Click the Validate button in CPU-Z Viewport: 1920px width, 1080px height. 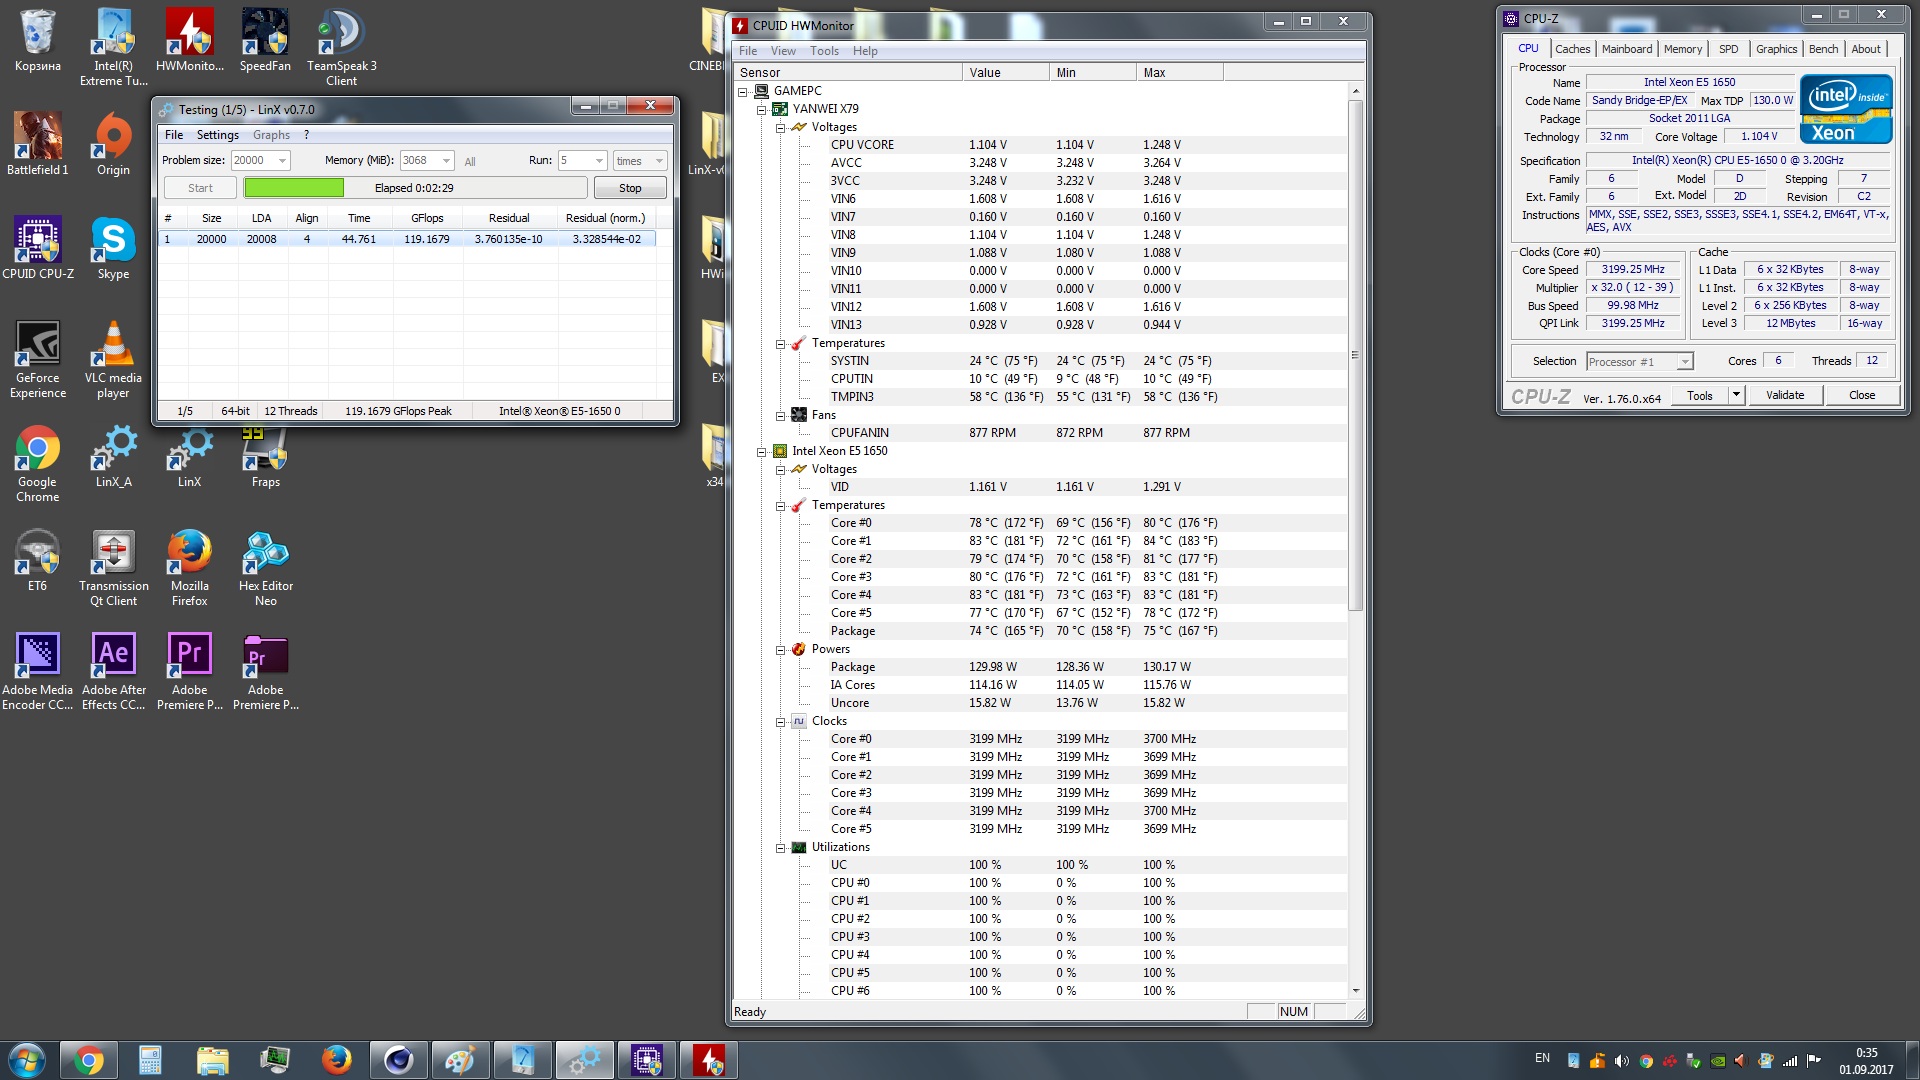(x=1784, y=395)
